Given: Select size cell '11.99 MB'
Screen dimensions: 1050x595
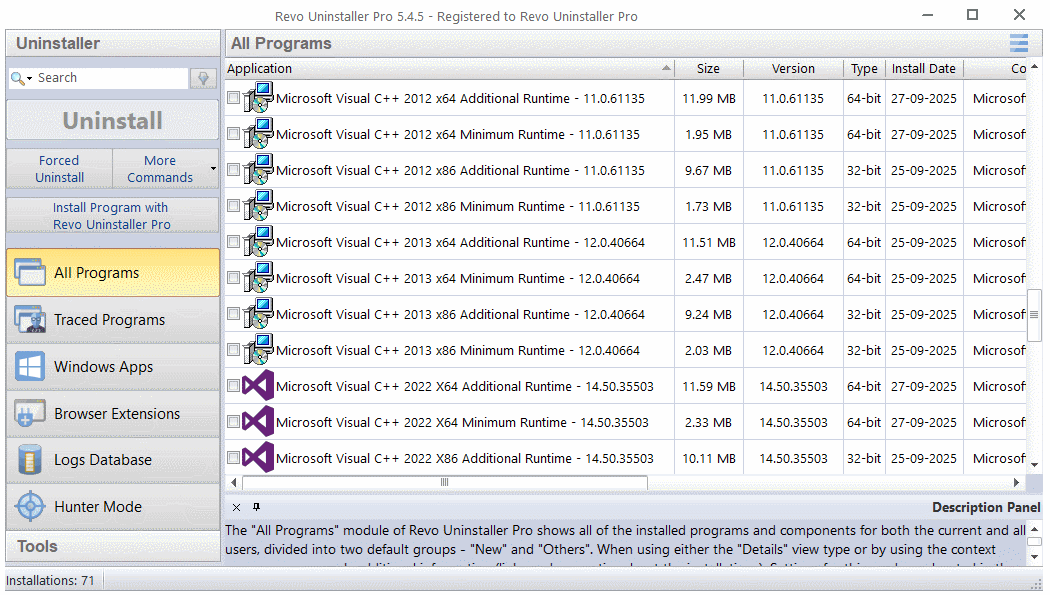Looking at the screenshot, I should click(x=708, y=98).
